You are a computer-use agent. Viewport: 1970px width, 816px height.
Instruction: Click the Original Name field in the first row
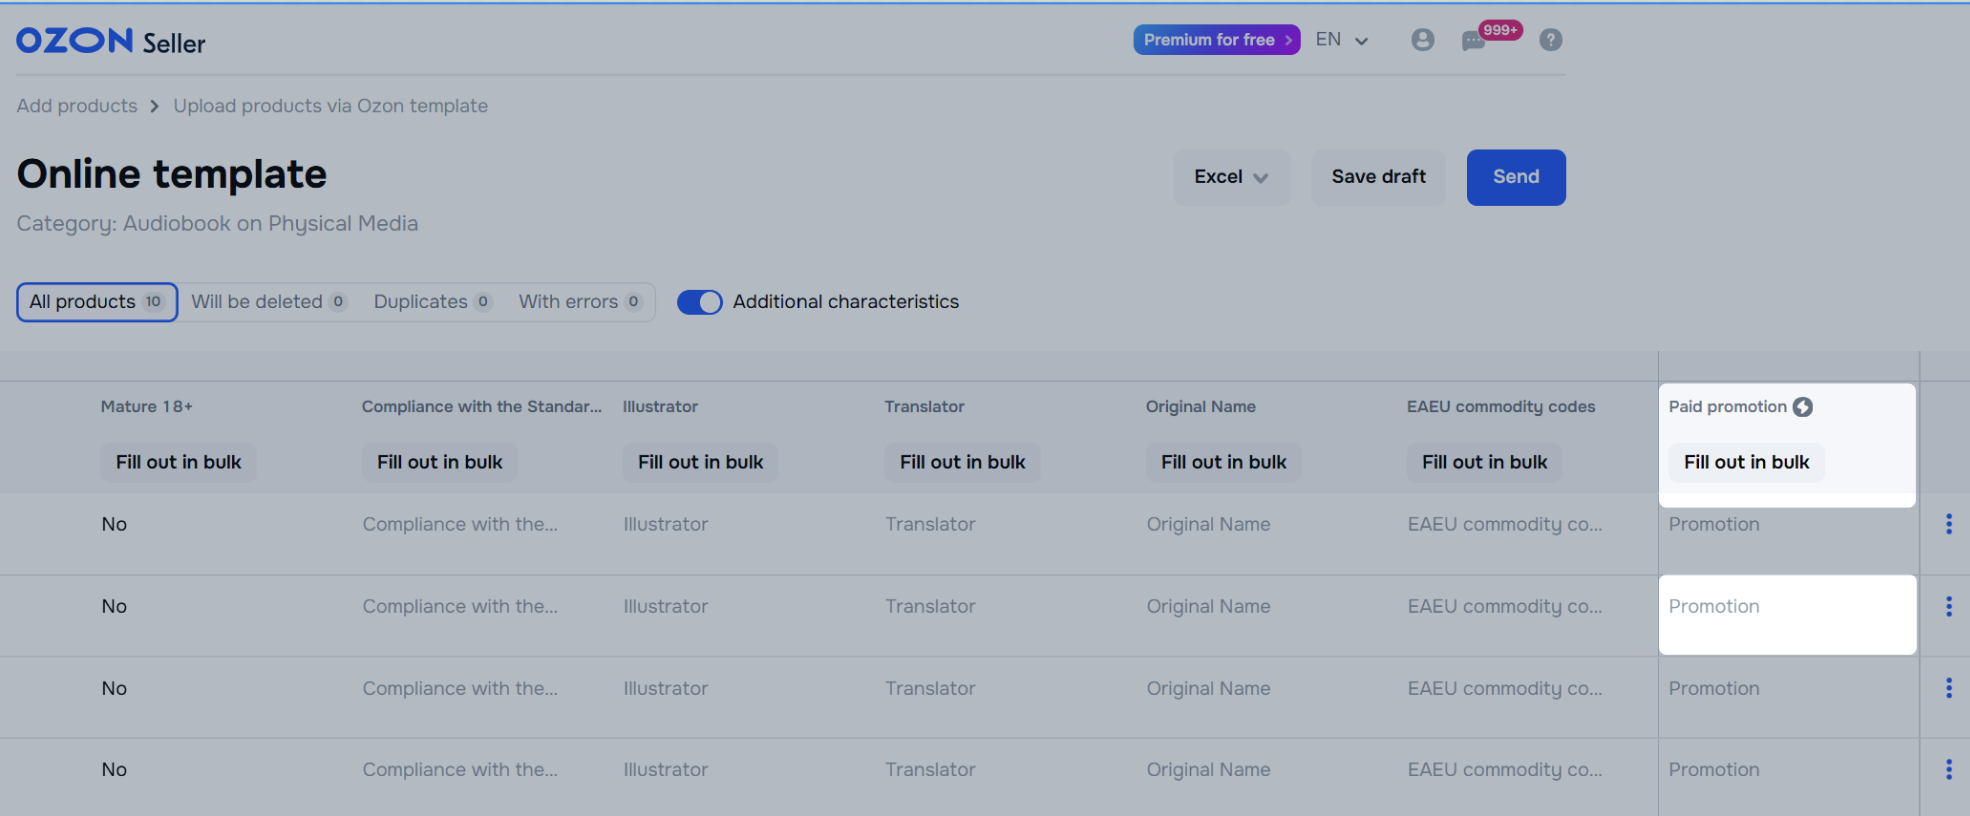pos(1208,524)
